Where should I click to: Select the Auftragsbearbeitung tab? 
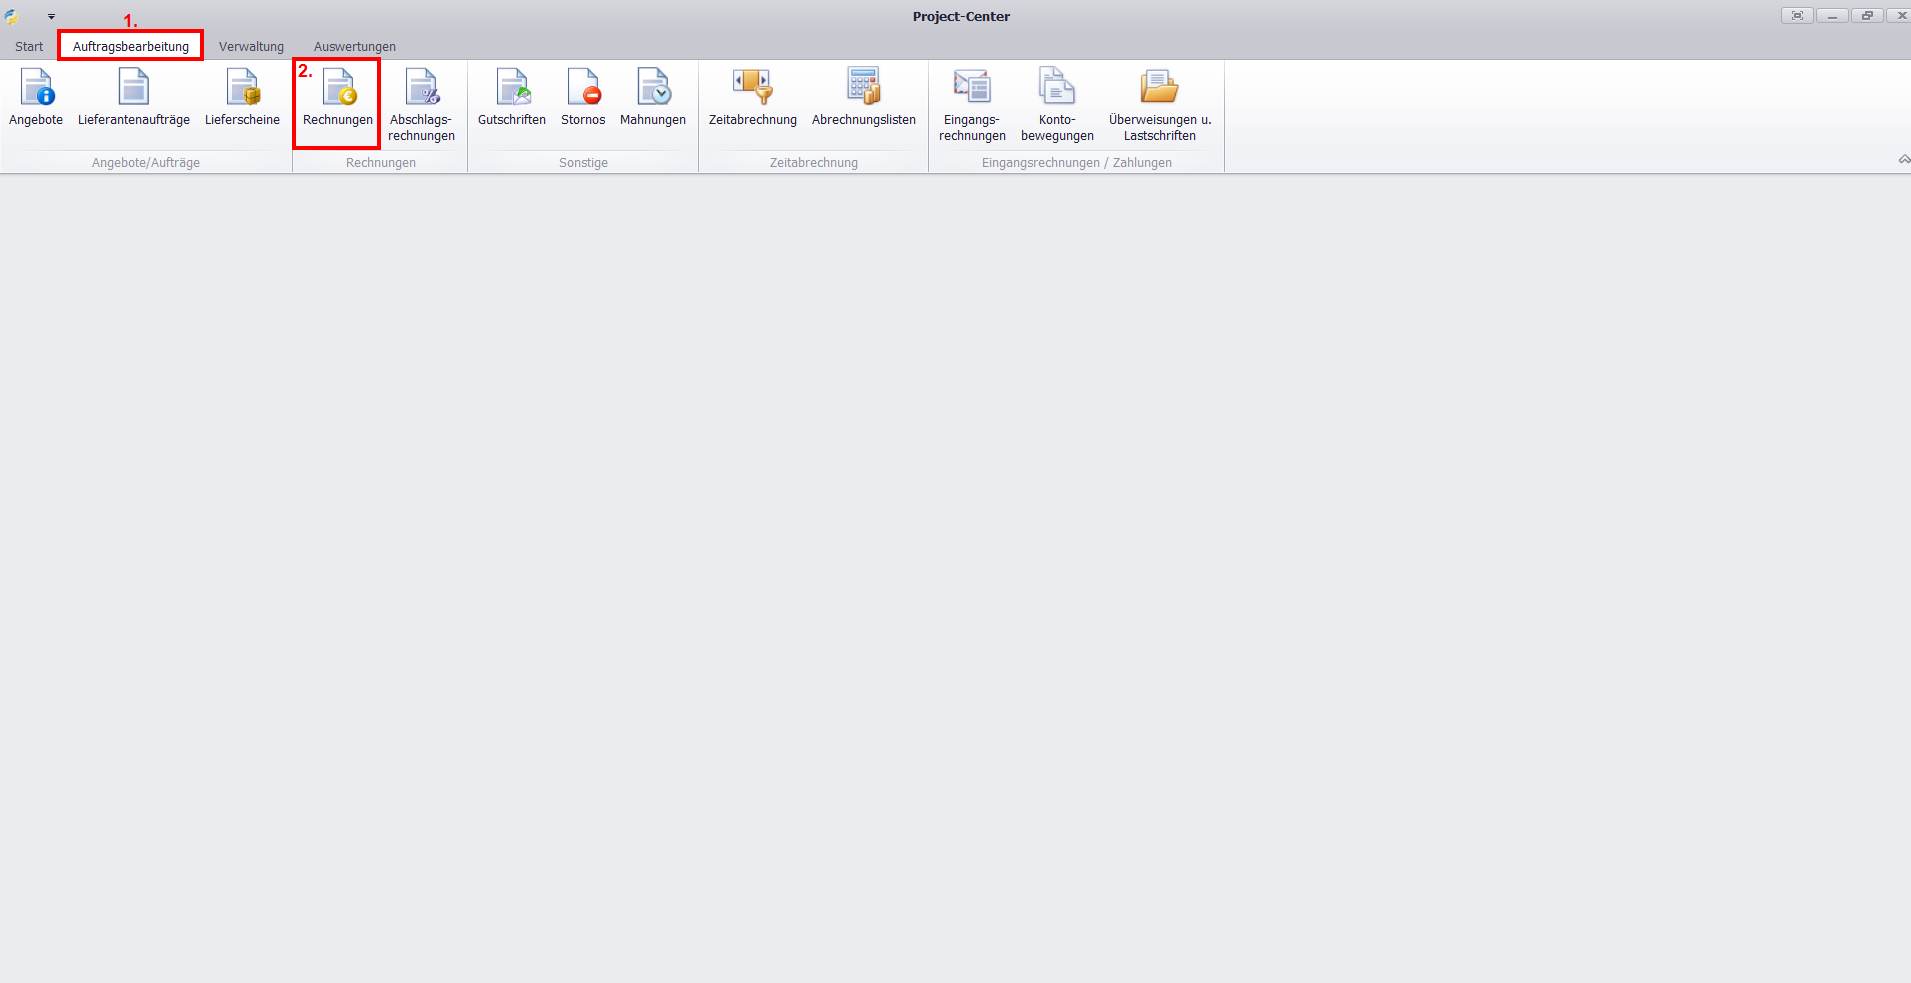tap(131, 47)
